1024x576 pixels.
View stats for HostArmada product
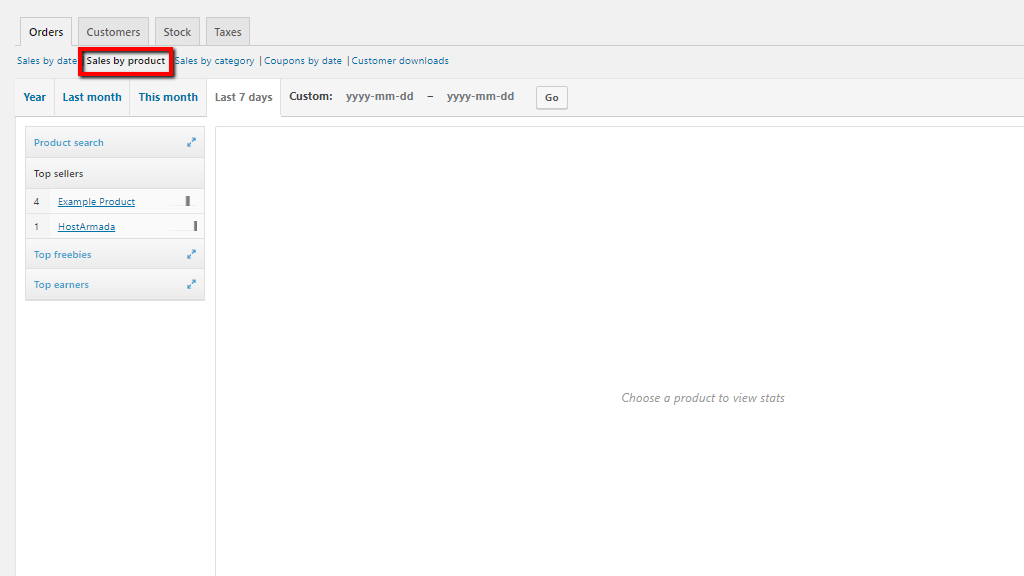pyautogui.click(x=86, y=227)
